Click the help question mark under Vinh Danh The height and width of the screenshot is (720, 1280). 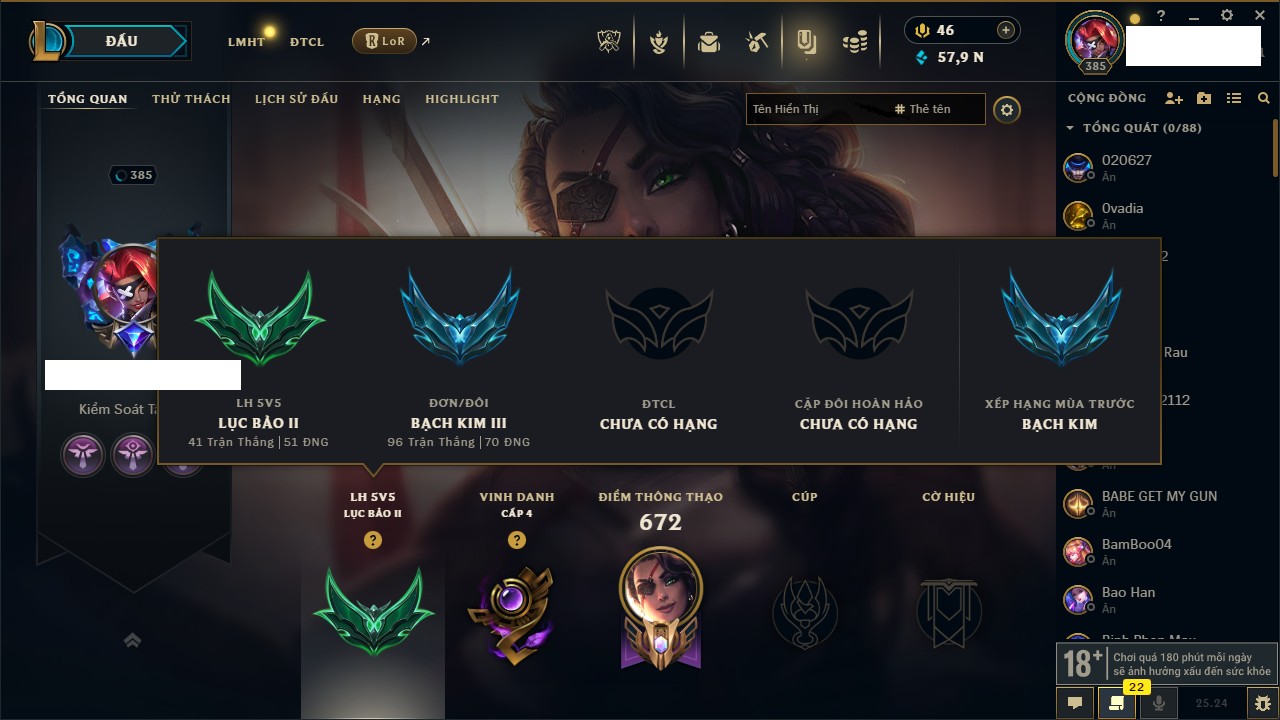pyautogui.click(x=516, y=540)
